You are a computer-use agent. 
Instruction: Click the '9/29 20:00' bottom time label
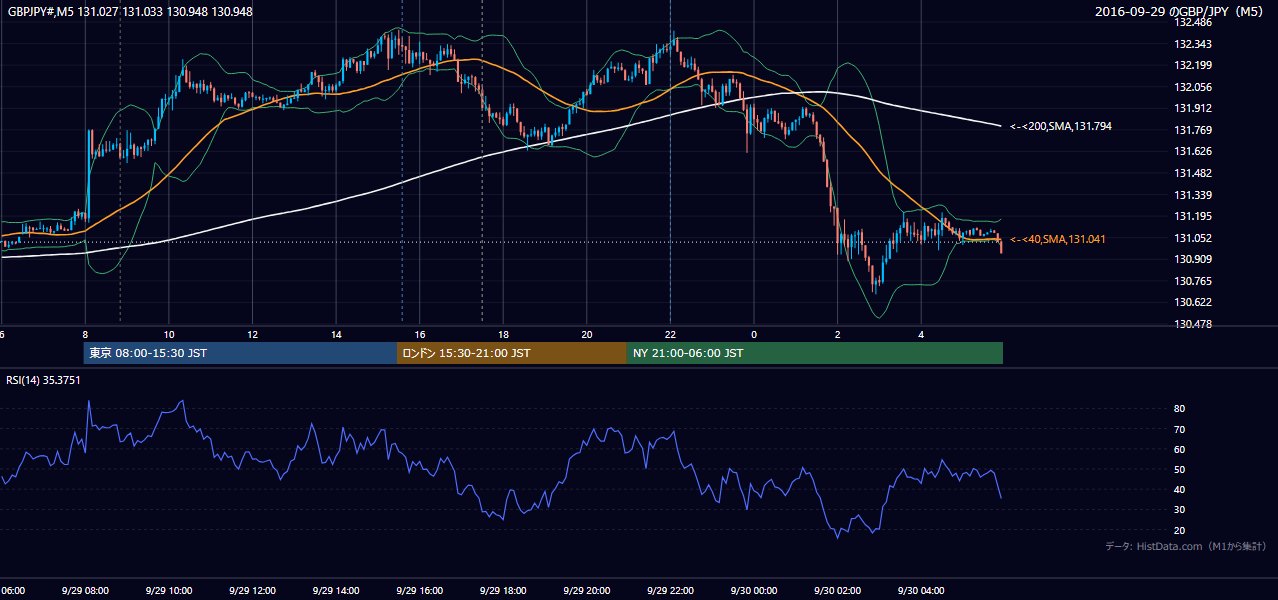coord(586,590)
